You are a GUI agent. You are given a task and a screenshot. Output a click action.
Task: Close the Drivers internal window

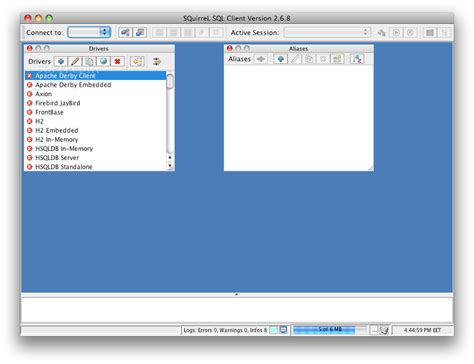pyautogui.click(x=29, y=49)
